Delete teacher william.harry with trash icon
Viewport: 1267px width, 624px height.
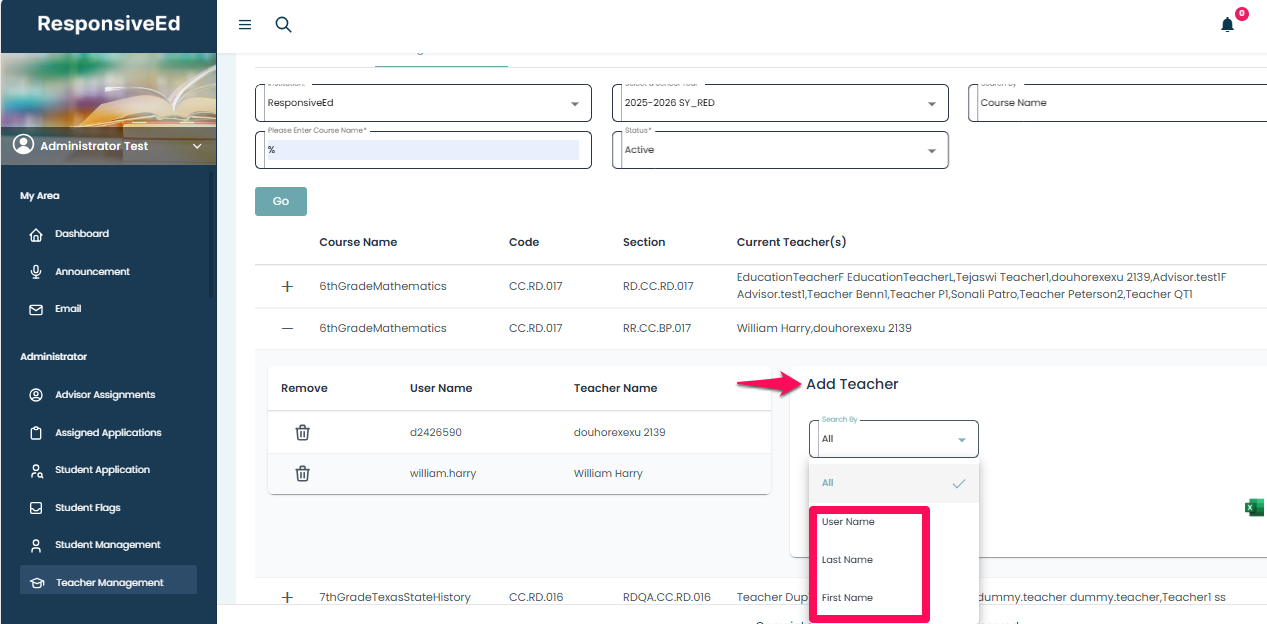click(302, 474)
